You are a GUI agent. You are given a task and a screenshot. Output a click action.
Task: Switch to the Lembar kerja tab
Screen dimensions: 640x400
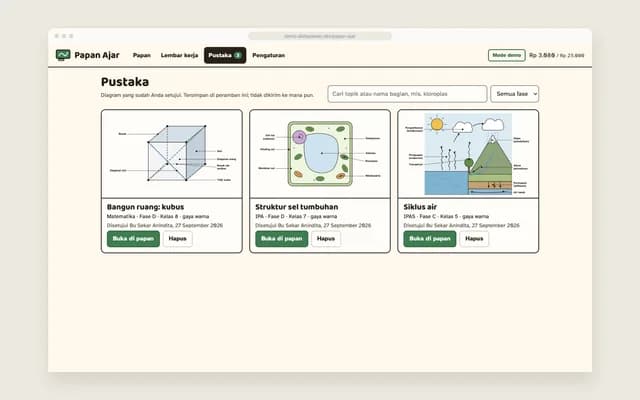pos(179,55)
